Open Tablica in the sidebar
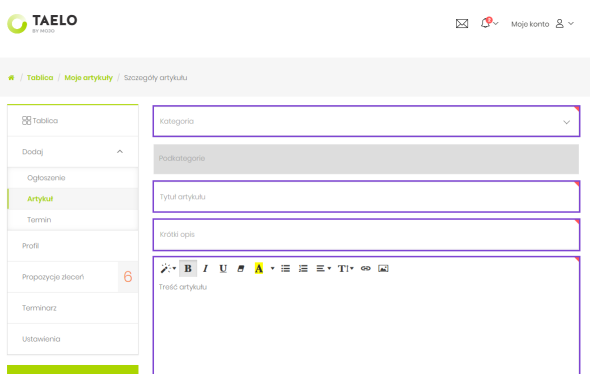The height and width of the screenshot is (374, 590). pos(73,120)
